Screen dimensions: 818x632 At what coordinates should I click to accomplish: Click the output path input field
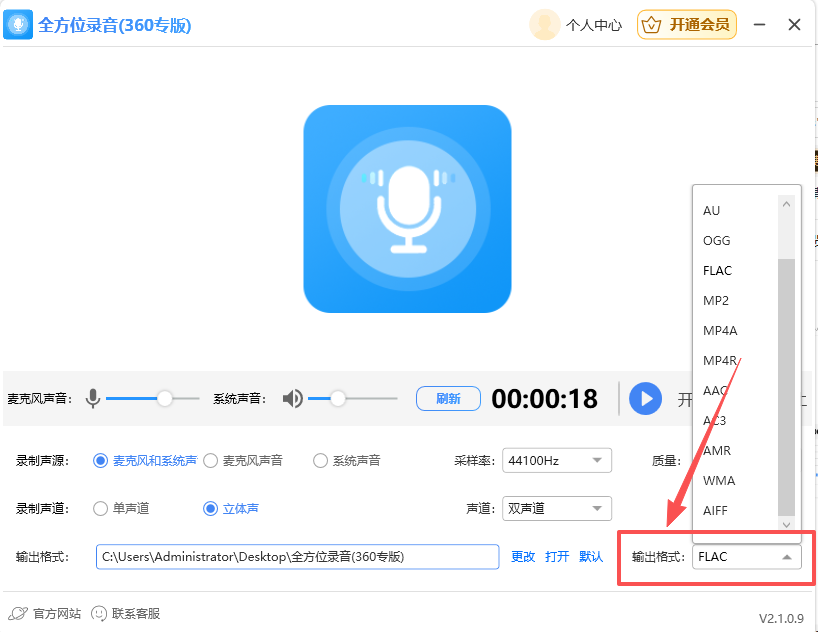click(297, 556)
